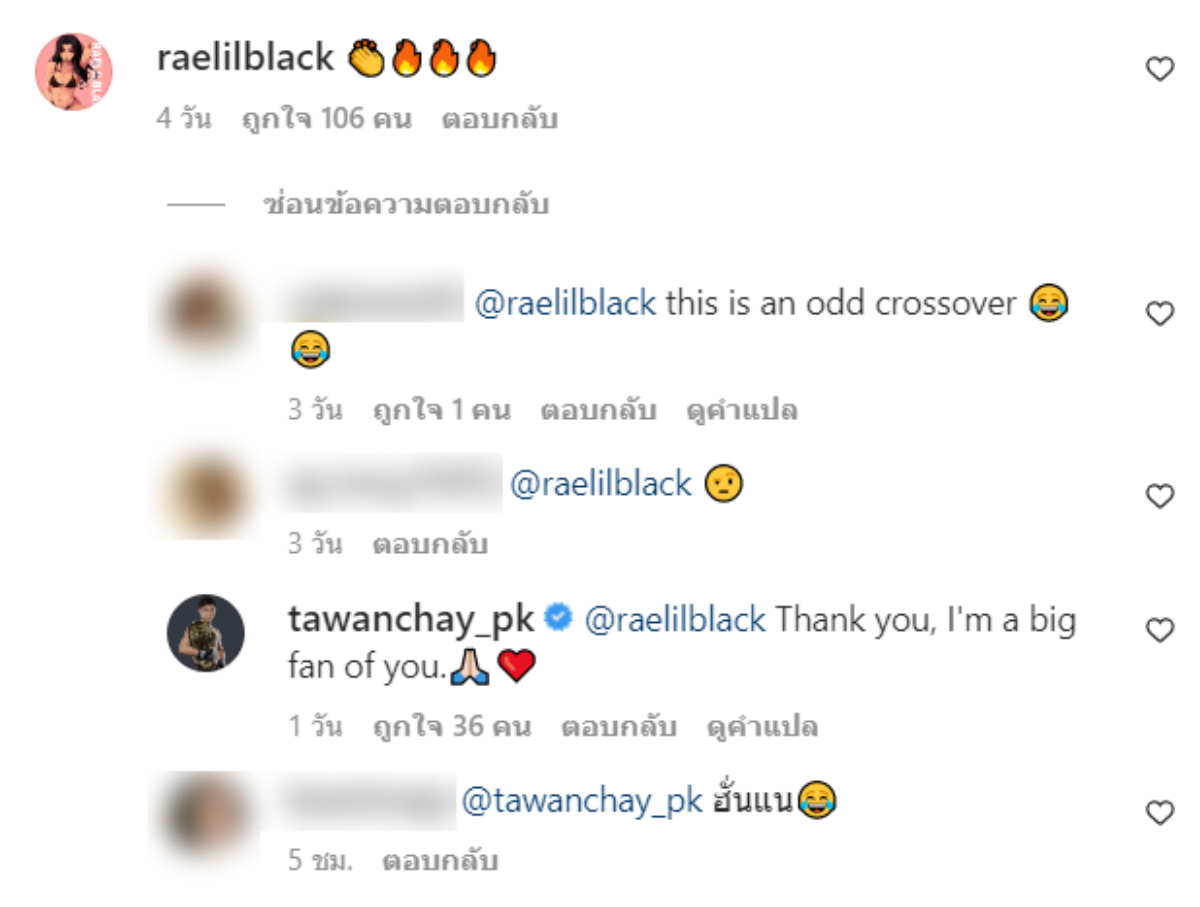Reply to the last 'ฮั่นแน' comment
The image size is (1200, 907).
tap(440, 860)
